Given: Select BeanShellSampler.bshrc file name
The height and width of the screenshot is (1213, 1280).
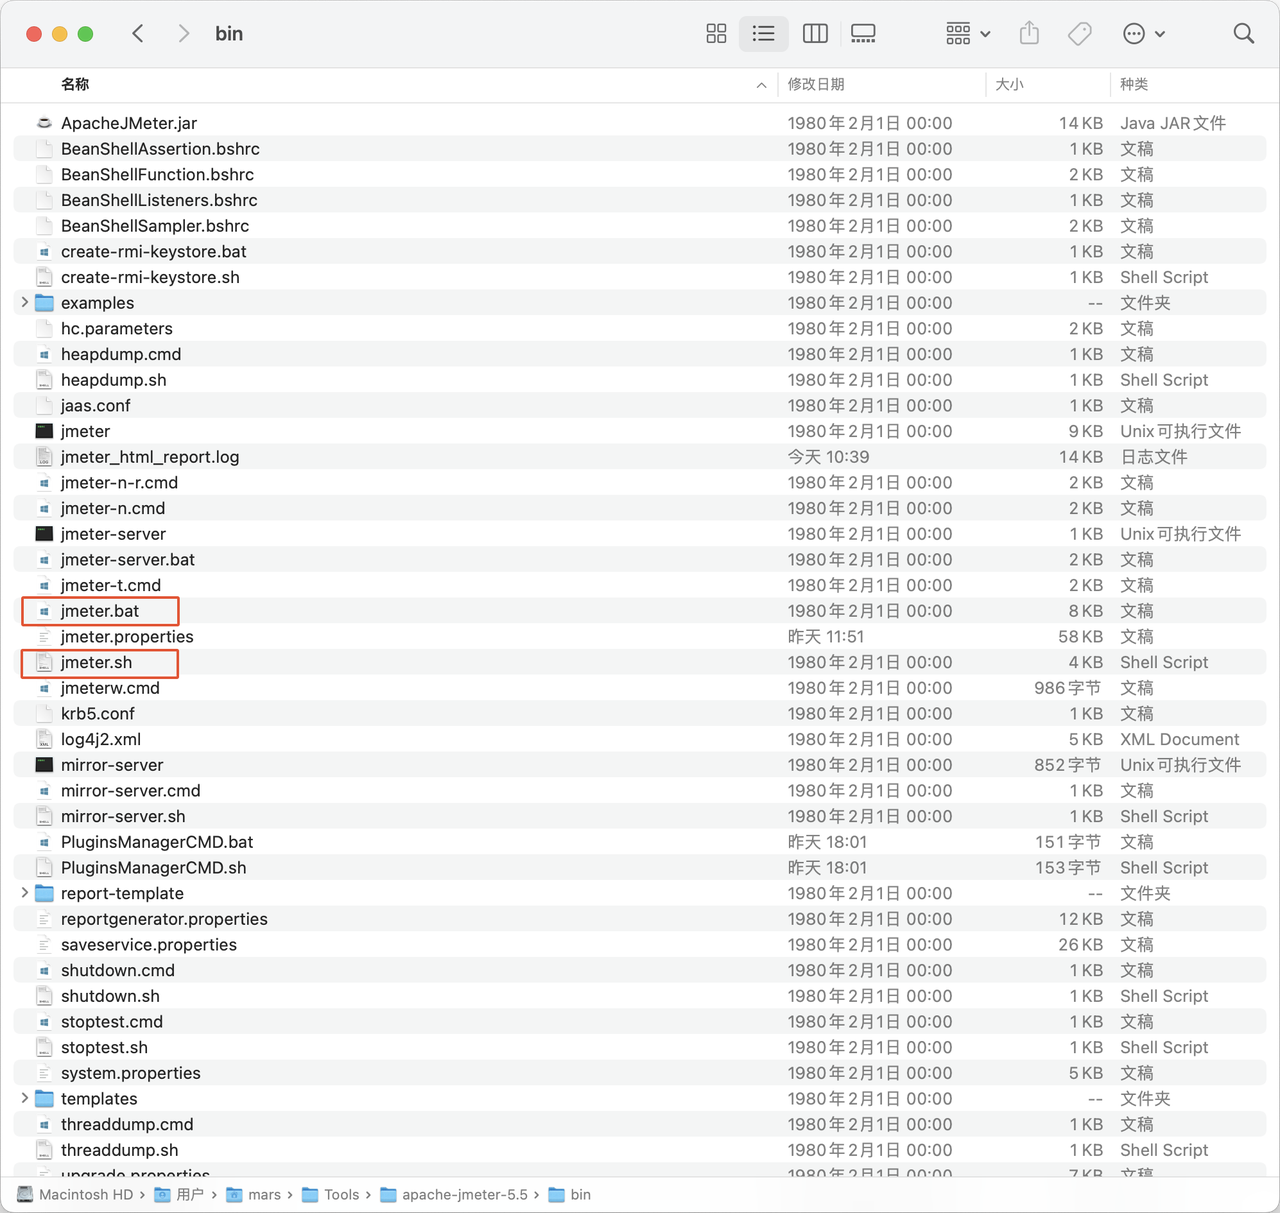Looking at the screenshot, I should [155, 226].
